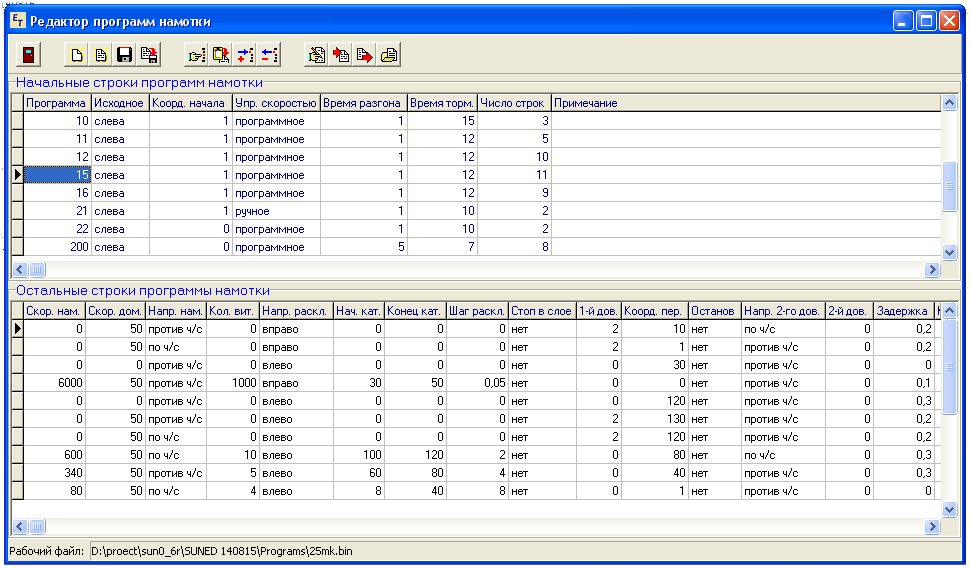
Task: Sort by the 'Программа' column header
Action: coord(56,103)
